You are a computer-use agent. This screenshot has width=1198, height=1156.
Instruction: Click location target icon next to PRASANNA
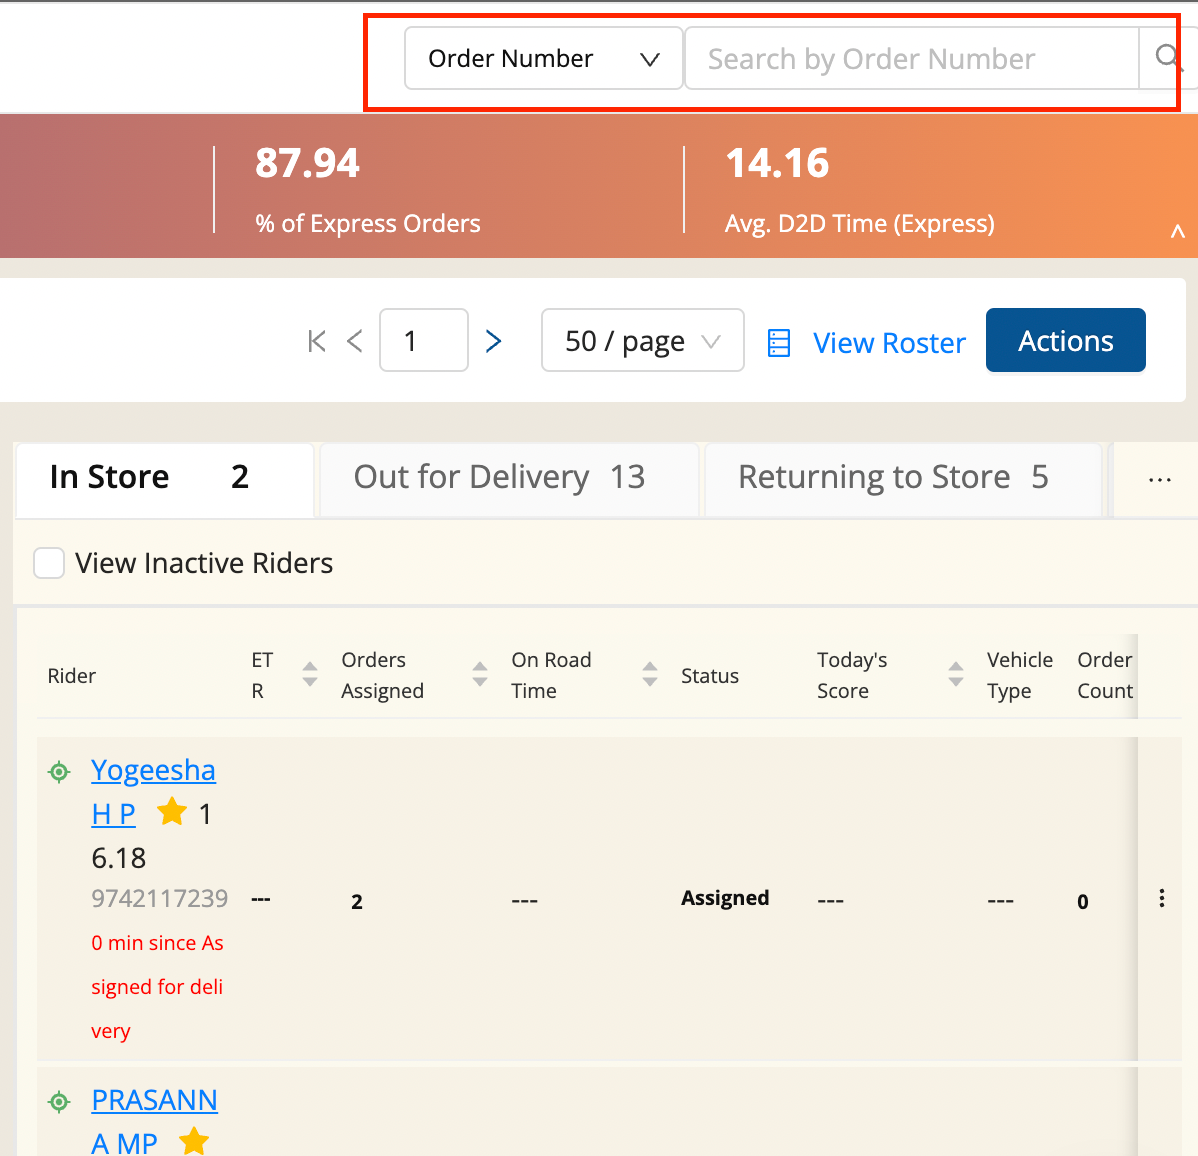coord(60,1101)
